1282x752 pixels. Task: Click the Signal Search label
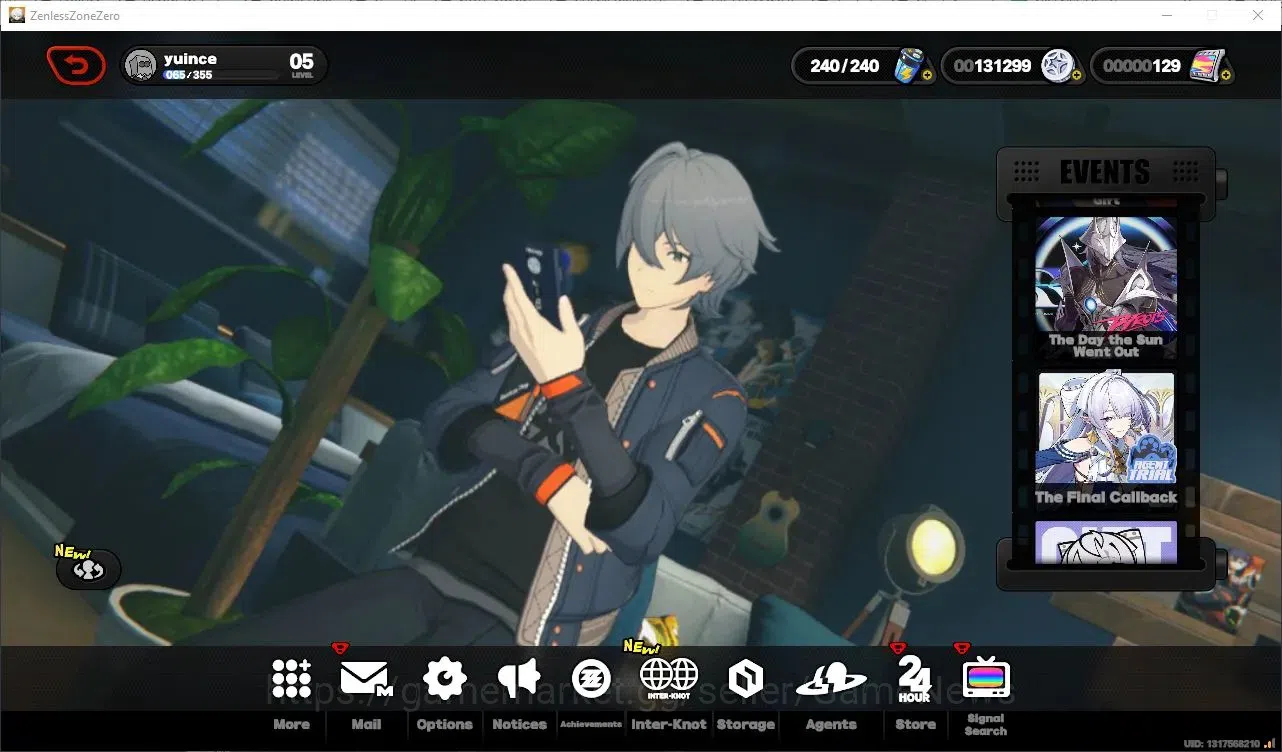tap(986, 724)
